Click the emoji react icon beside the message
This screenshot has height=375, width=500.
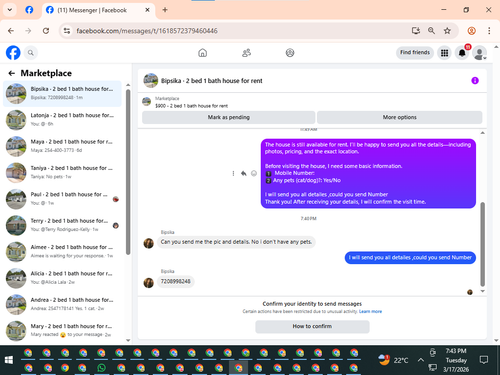point(254,173)
